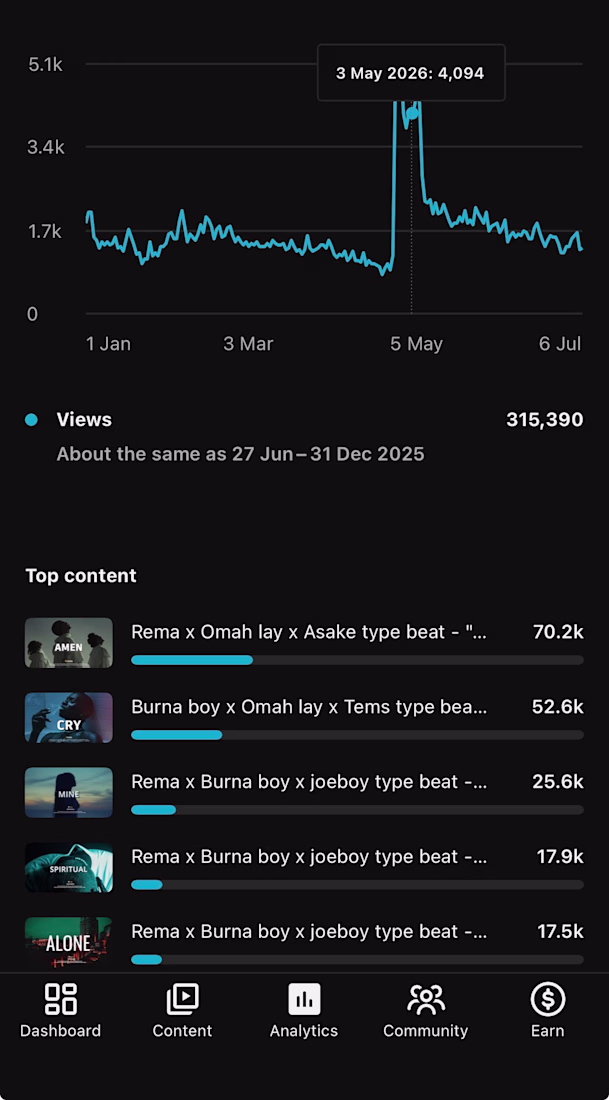Open the Community people icon
Screen dimensions: 609x1100
tap(425, 999)
